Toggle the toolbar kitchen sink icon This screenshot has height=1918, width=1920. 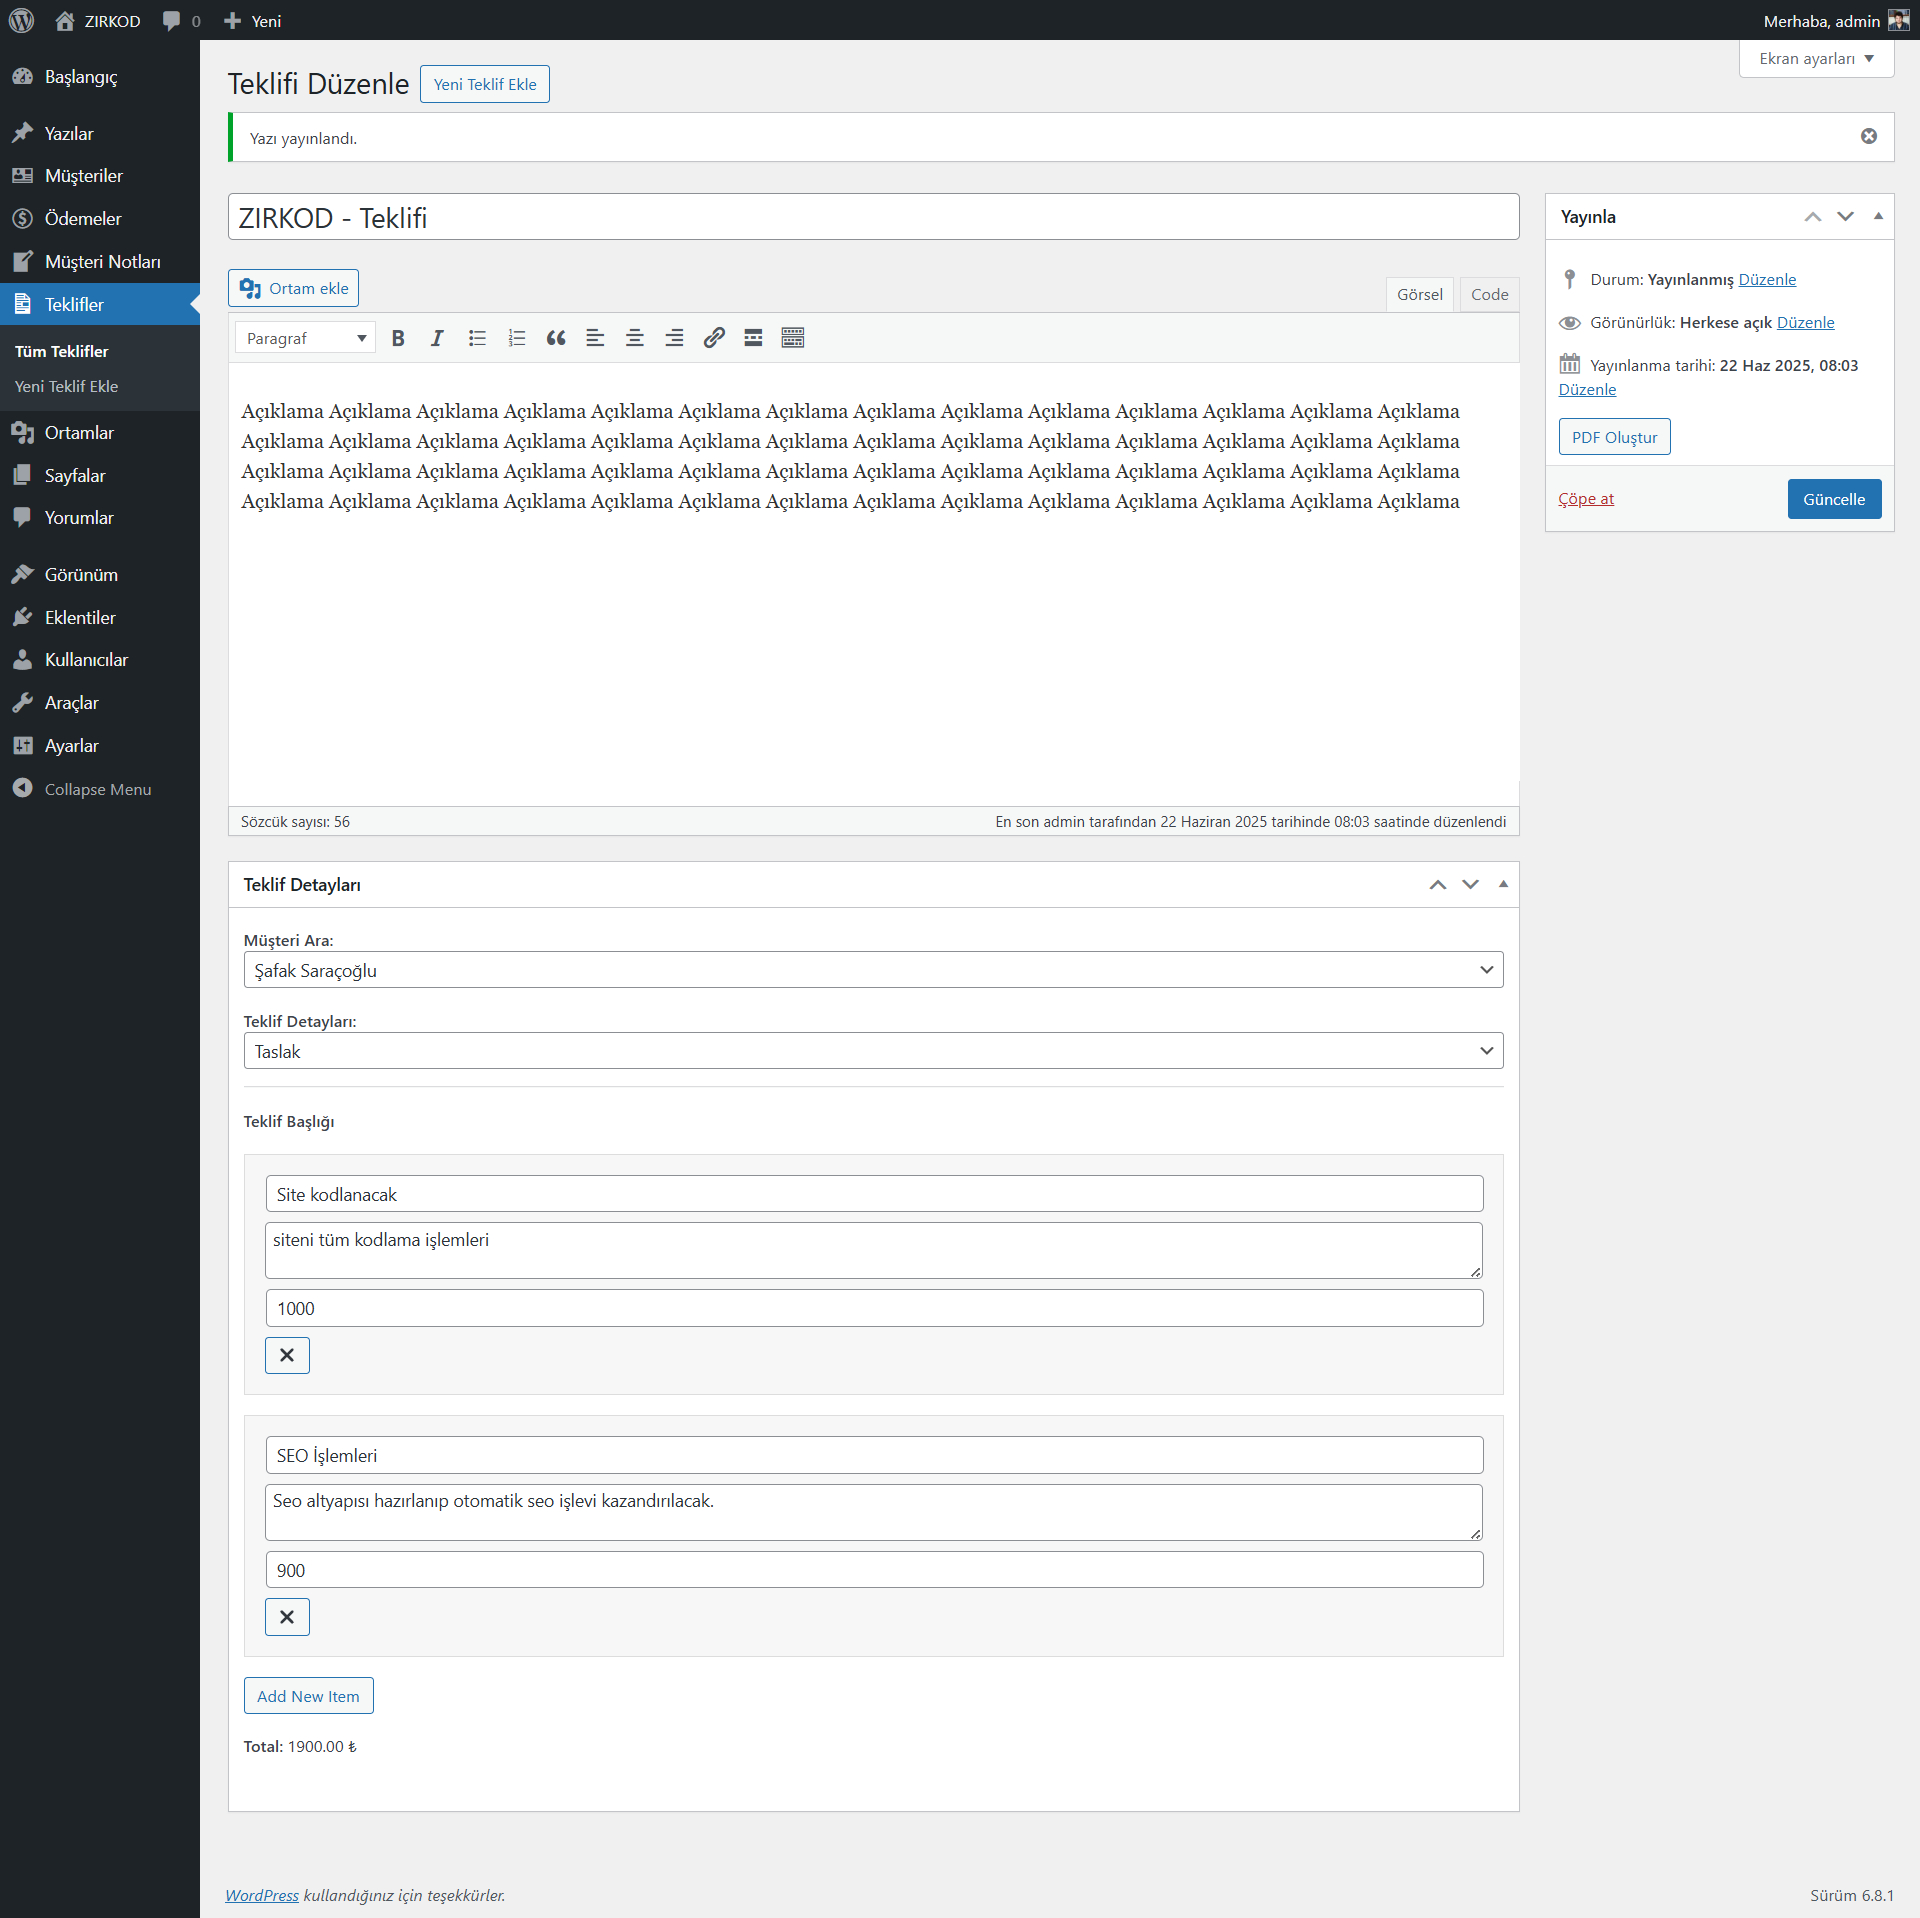click(793, 338)
